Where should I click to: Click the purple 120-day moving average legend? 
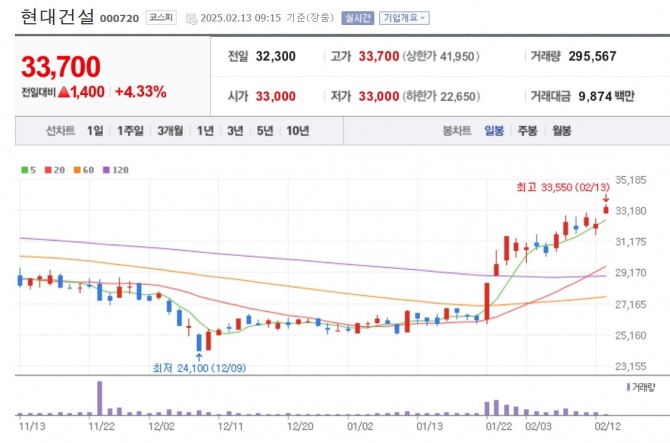tap(115, 170)
